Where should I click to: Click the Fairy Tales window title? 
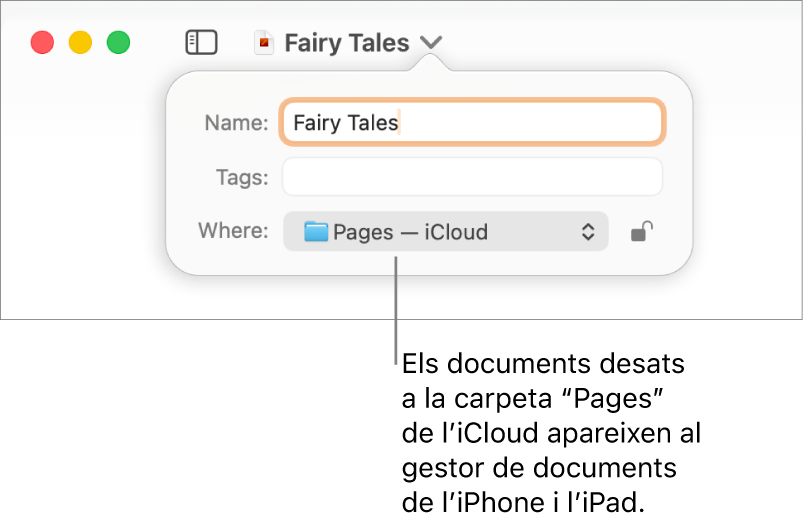(x=347, y=43)
